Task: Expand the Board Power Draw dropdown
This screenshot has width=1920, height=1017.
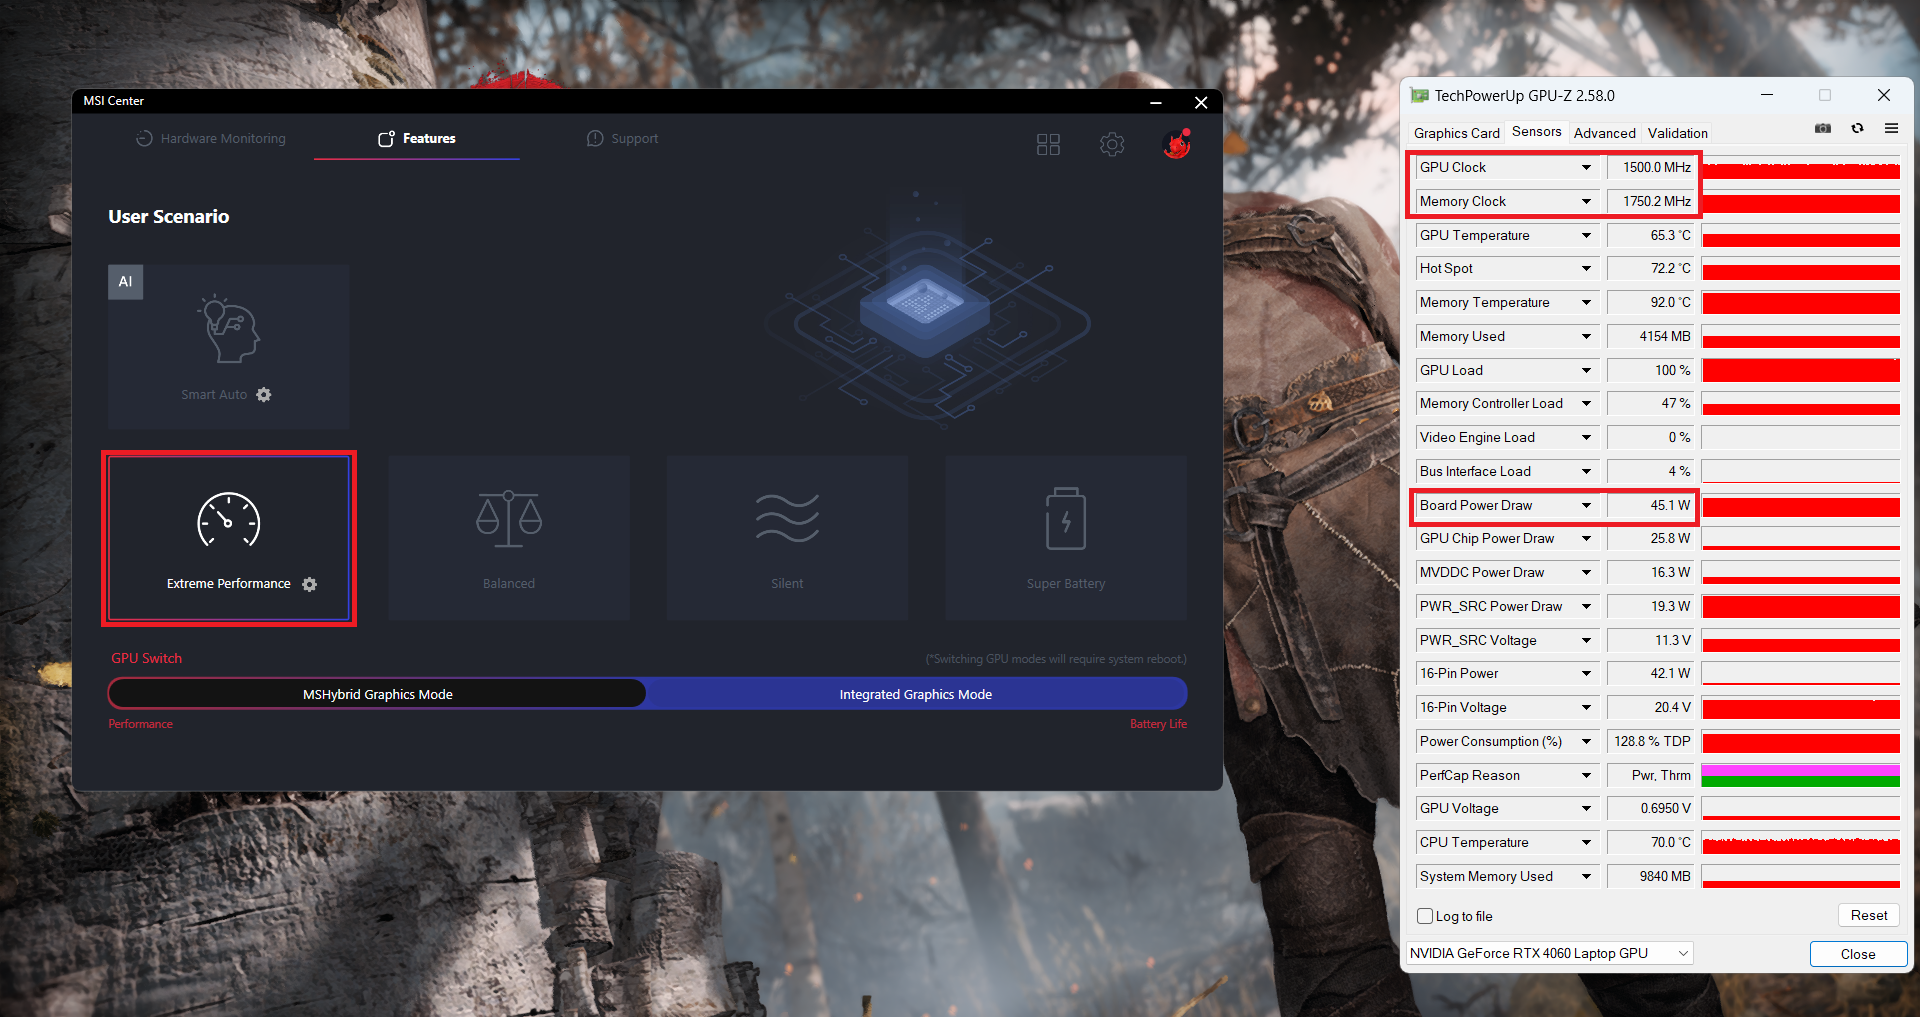Action: [x=1586, y=506]
